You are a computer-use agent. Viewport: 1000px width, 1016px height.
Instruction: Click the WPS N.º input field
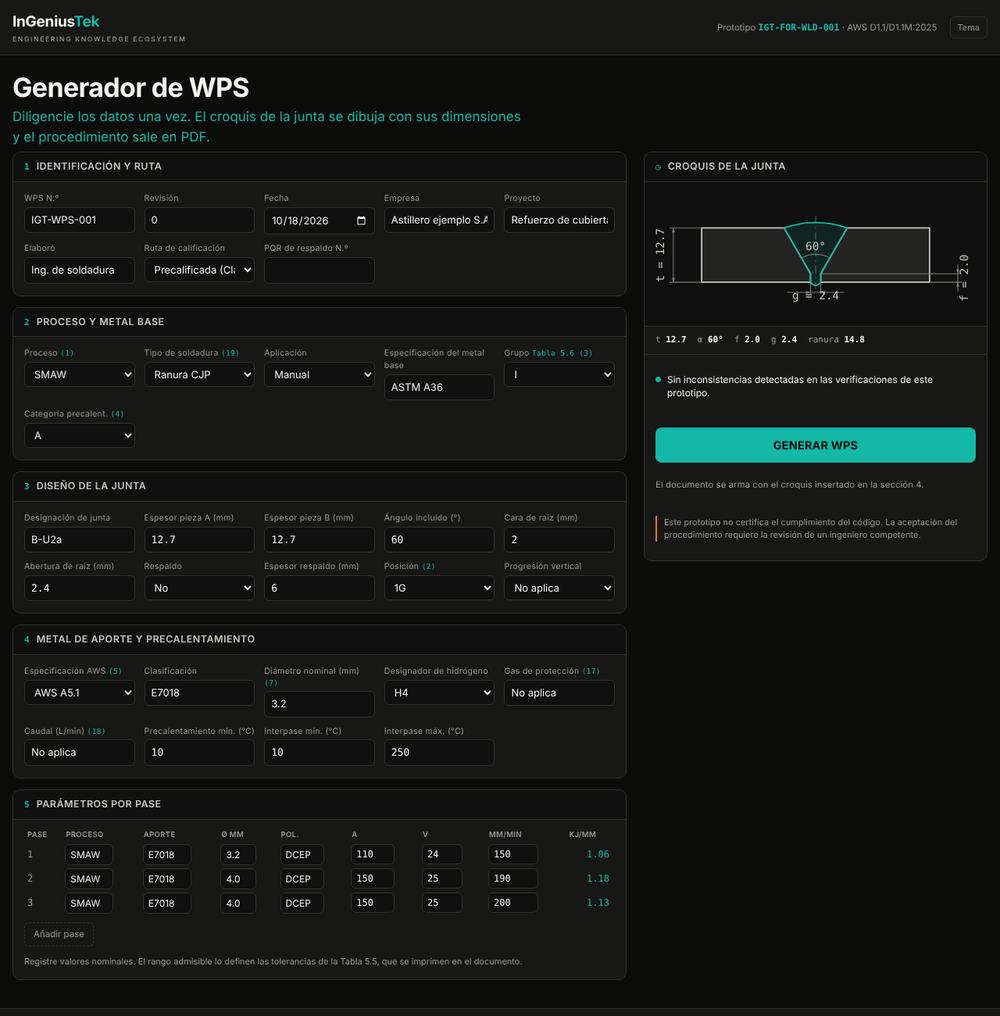pos(79,220)
